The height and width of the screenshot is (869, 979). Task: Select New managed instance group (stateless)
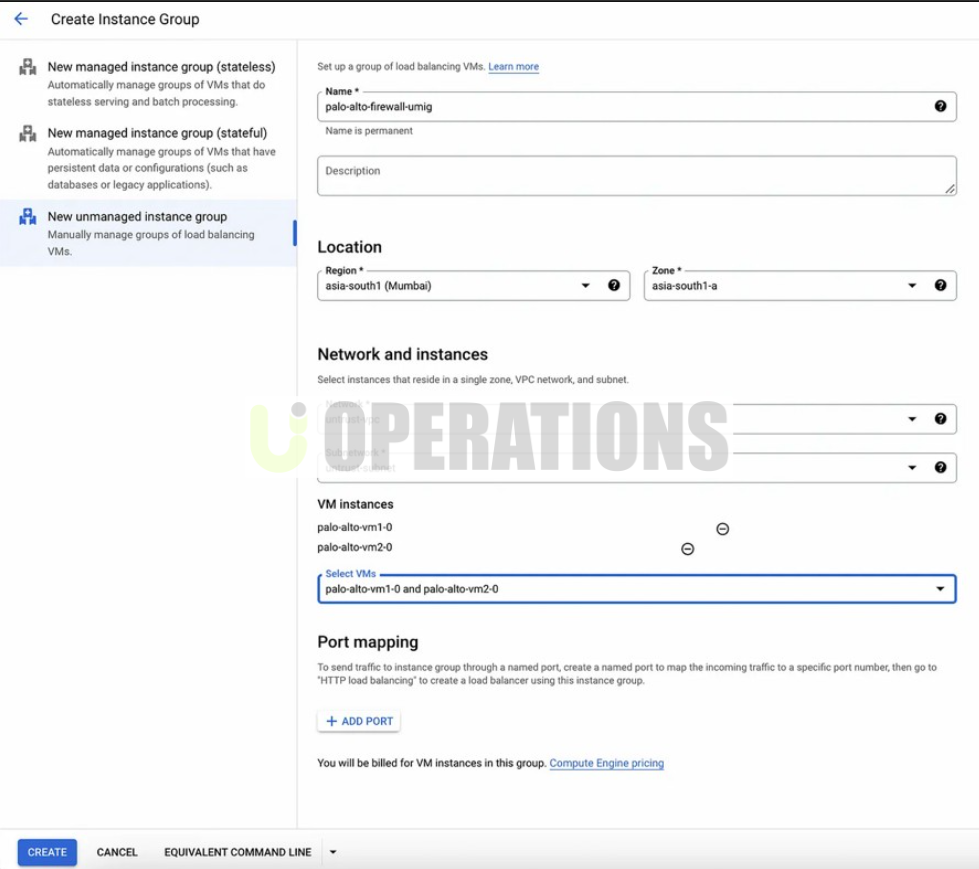point(149,84)
